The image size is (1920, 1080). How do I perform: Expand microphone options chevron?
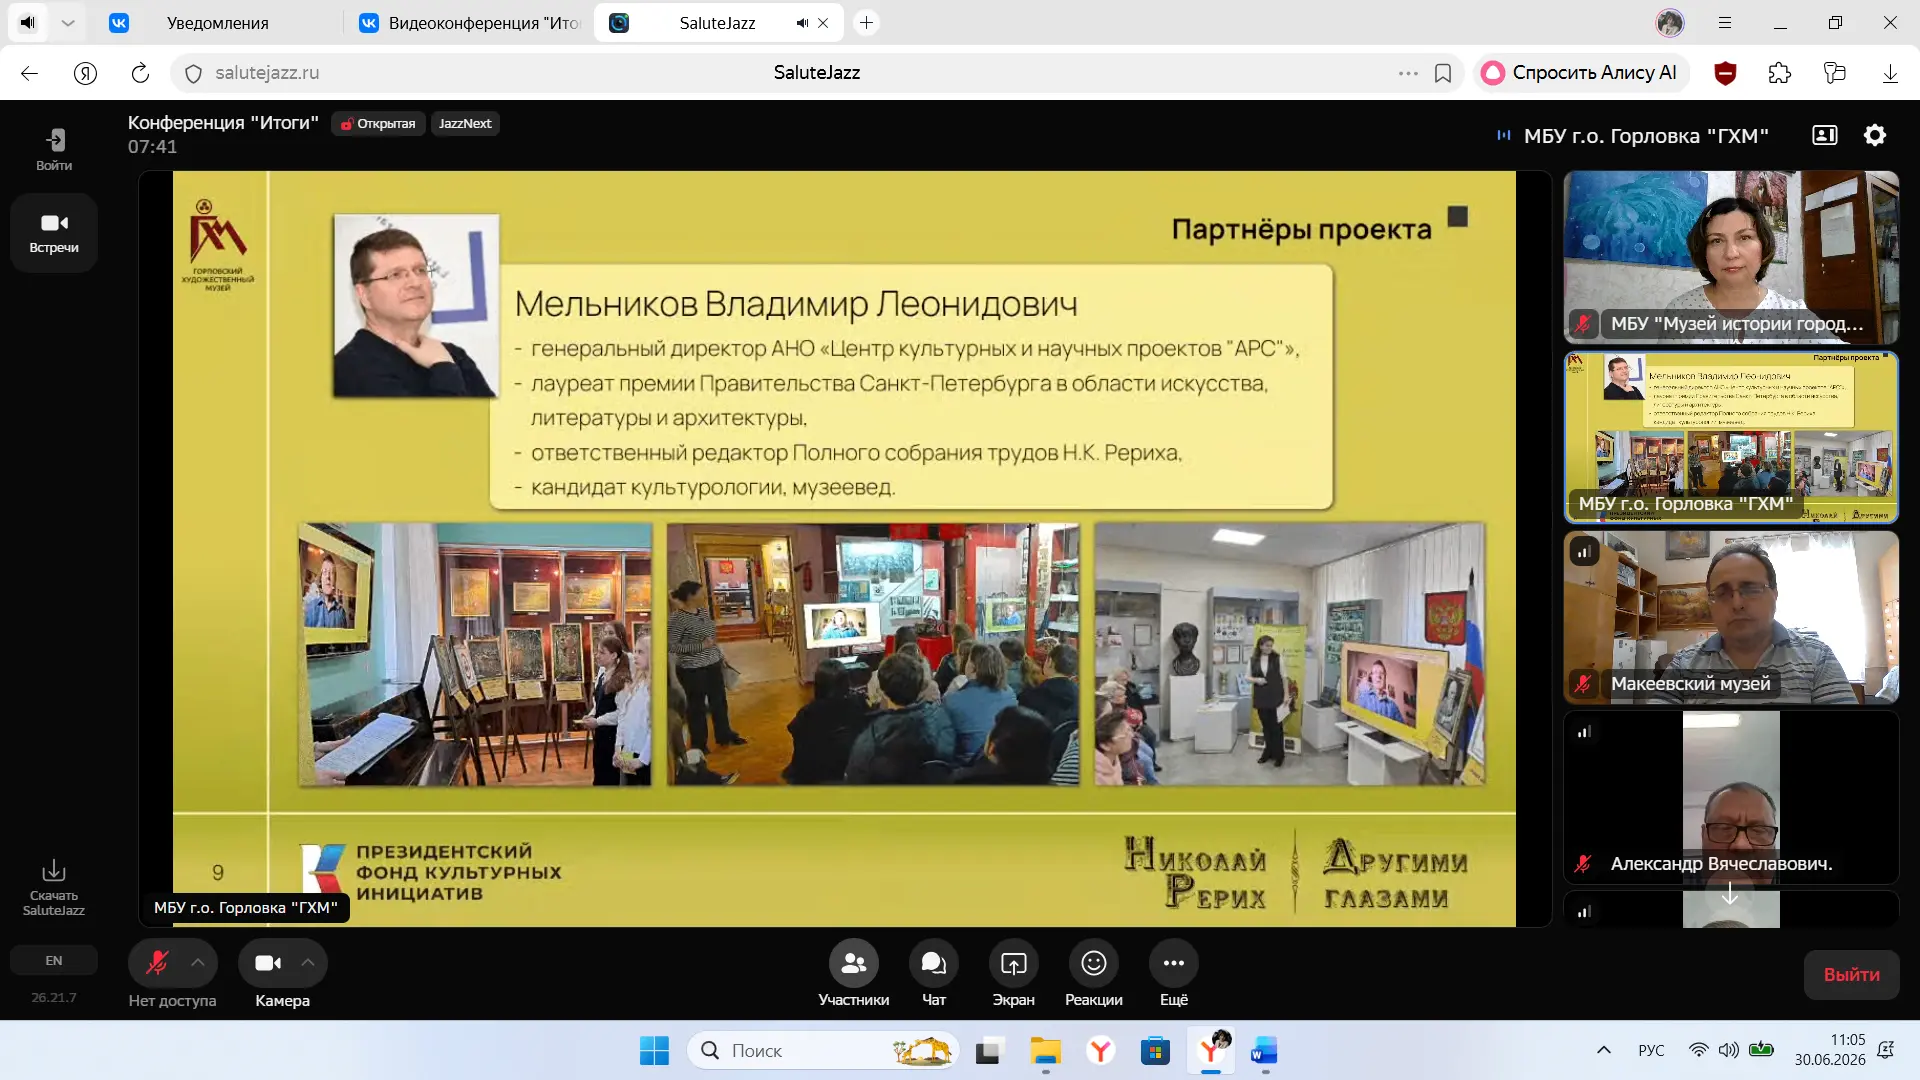coord(198,963)
